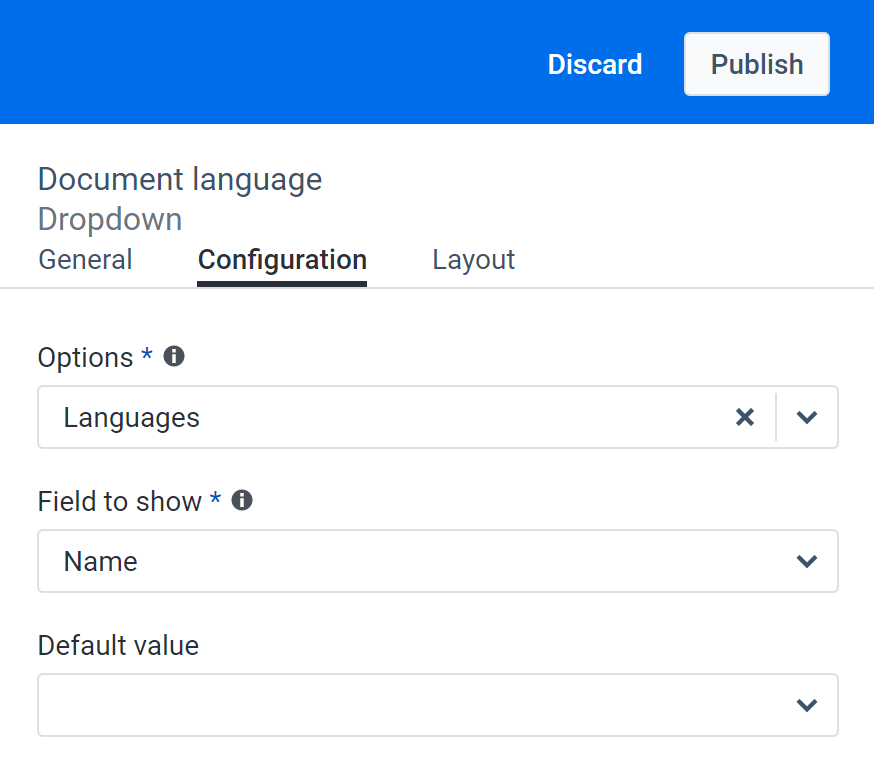The width and height of the screenshot is (874, 779).
Task: Expand the Field to show dropdown
Action: tap(807, 561)
